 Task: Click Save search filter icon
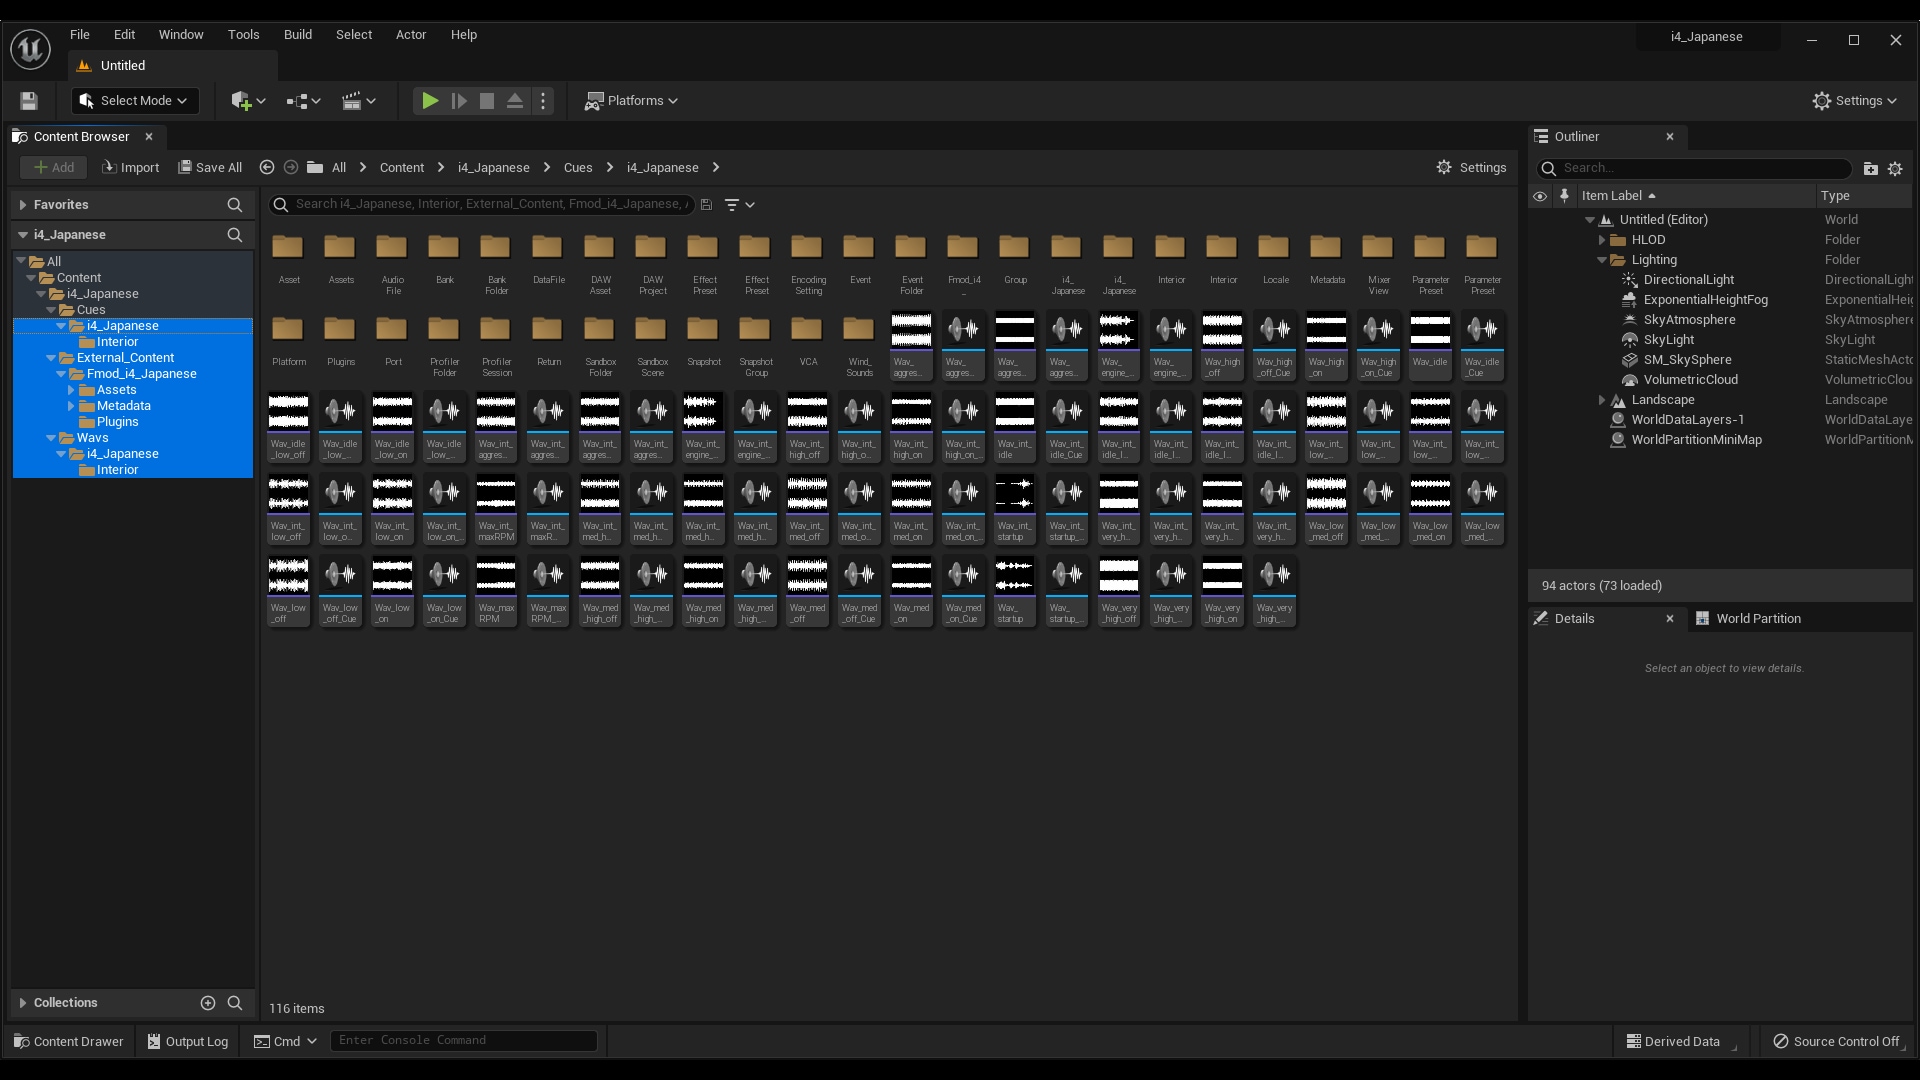point(706,205)
